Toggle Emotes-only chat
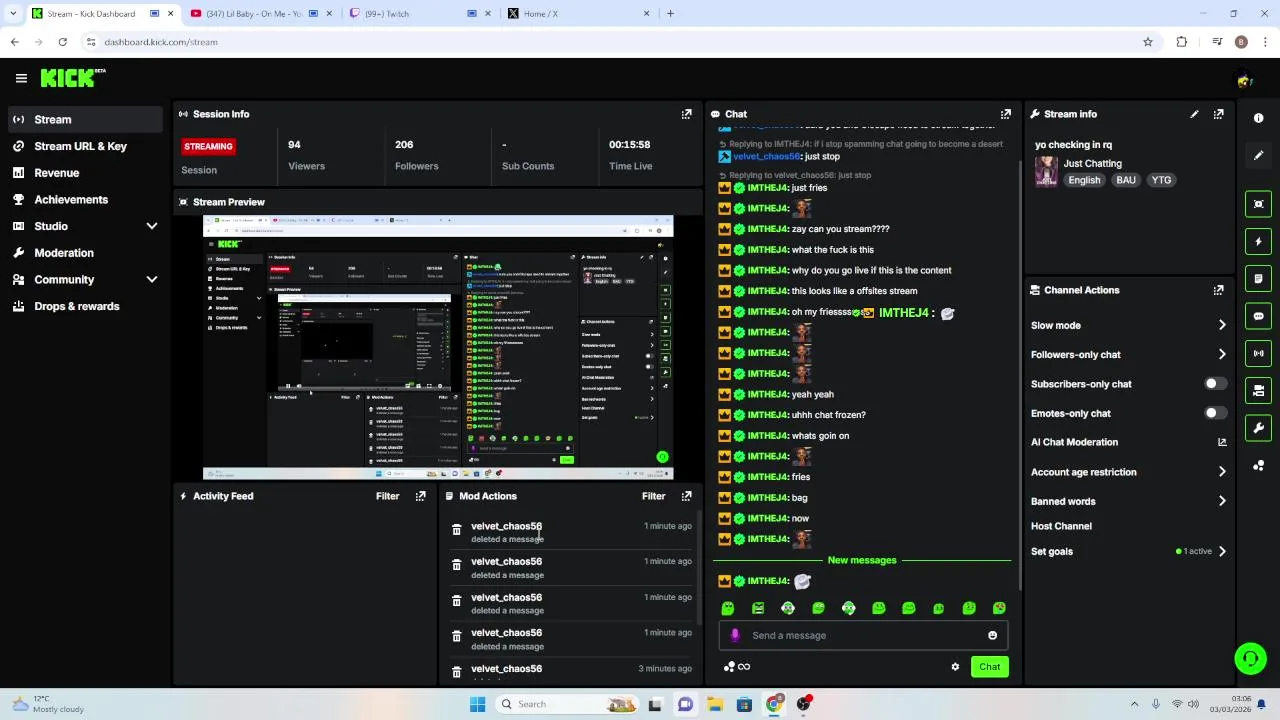The width and height of the screenshot is (1280, 720). pos(1215,413)
